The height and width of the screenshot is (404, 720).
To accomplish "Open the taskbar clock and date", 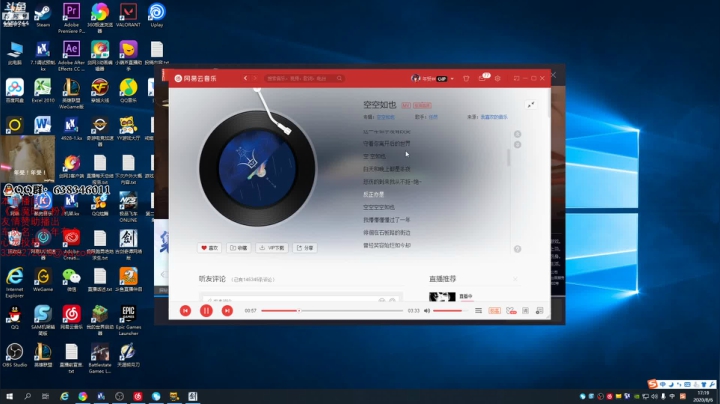I will (x=703, y=397).
